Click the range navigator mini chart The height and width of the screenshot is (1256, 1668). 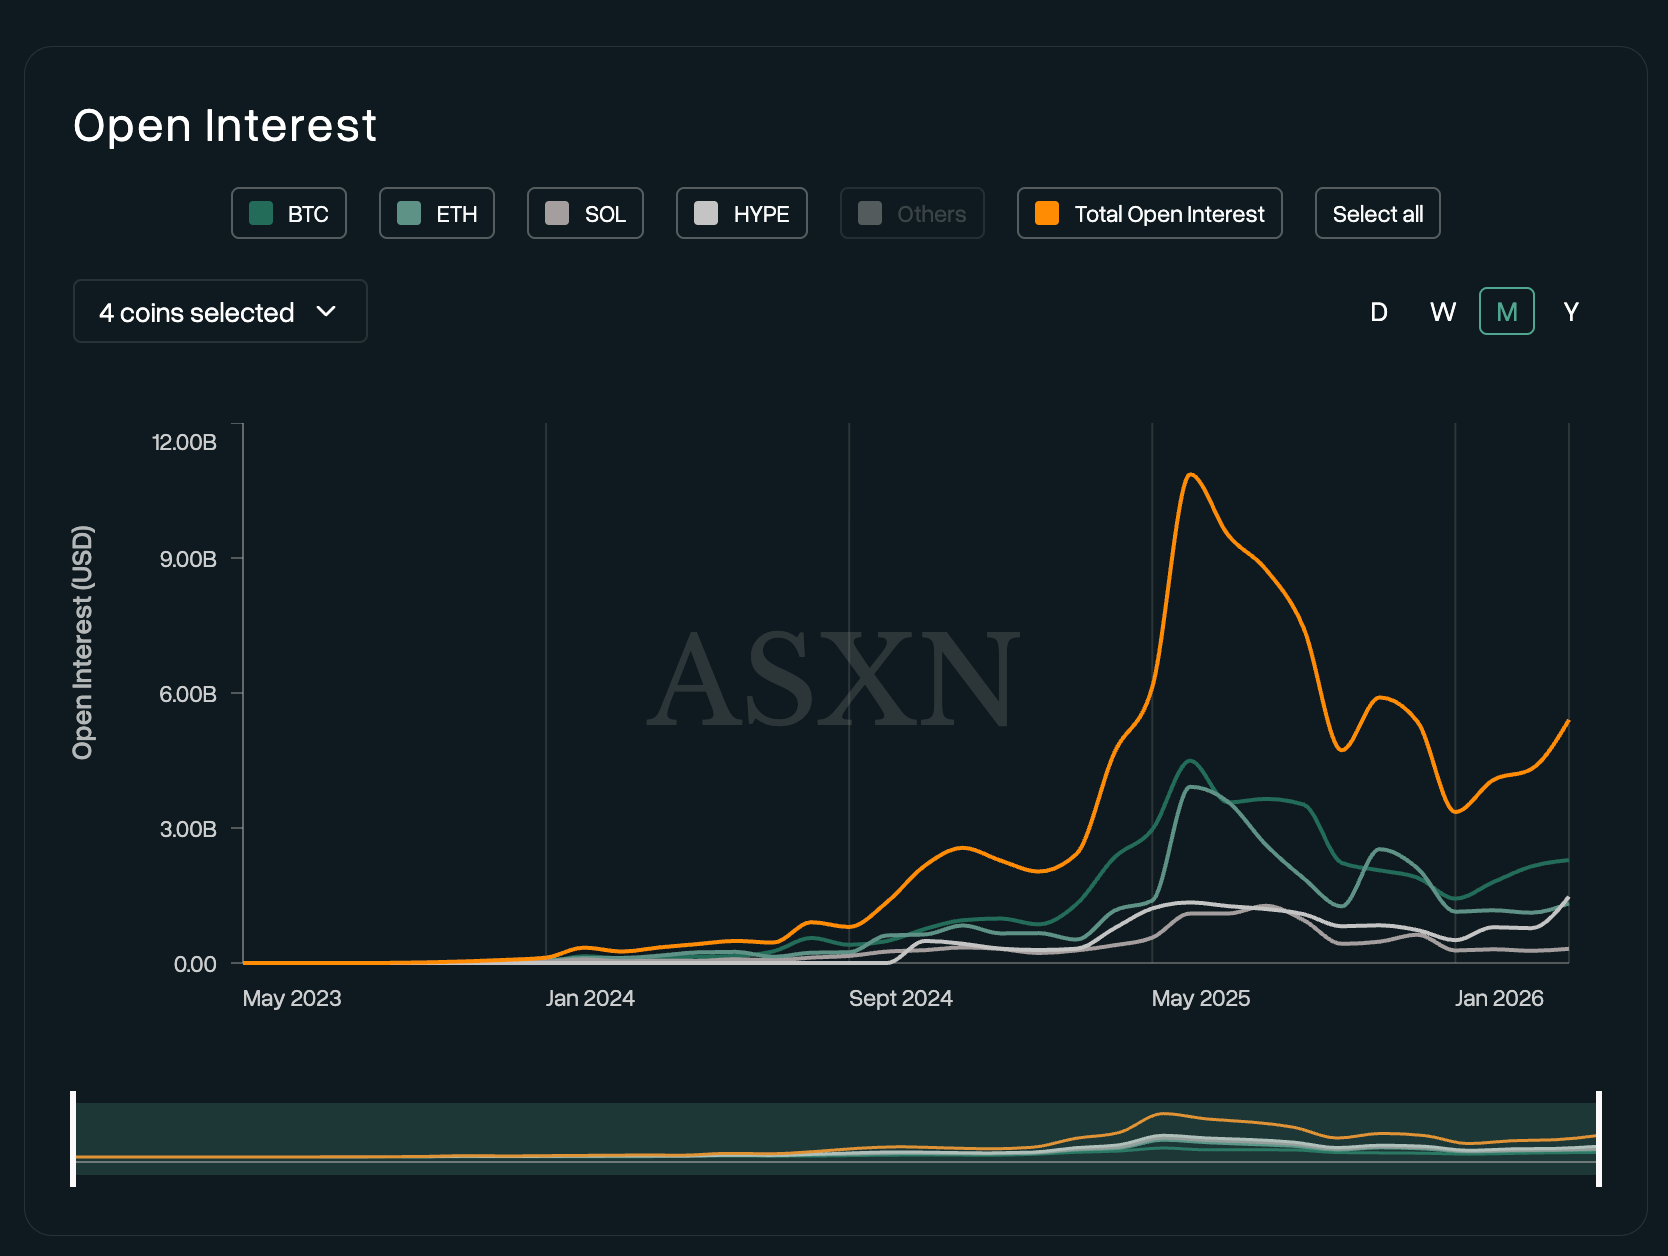(x=836, y=1139)
